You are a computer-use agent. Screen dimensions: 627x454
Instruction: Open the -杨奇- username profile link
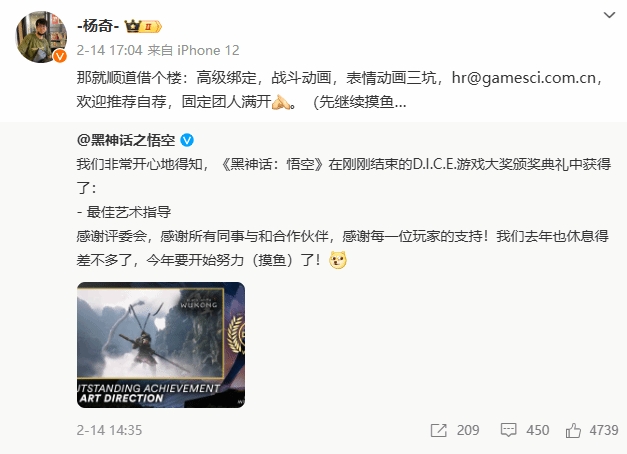tap(98, 26)
